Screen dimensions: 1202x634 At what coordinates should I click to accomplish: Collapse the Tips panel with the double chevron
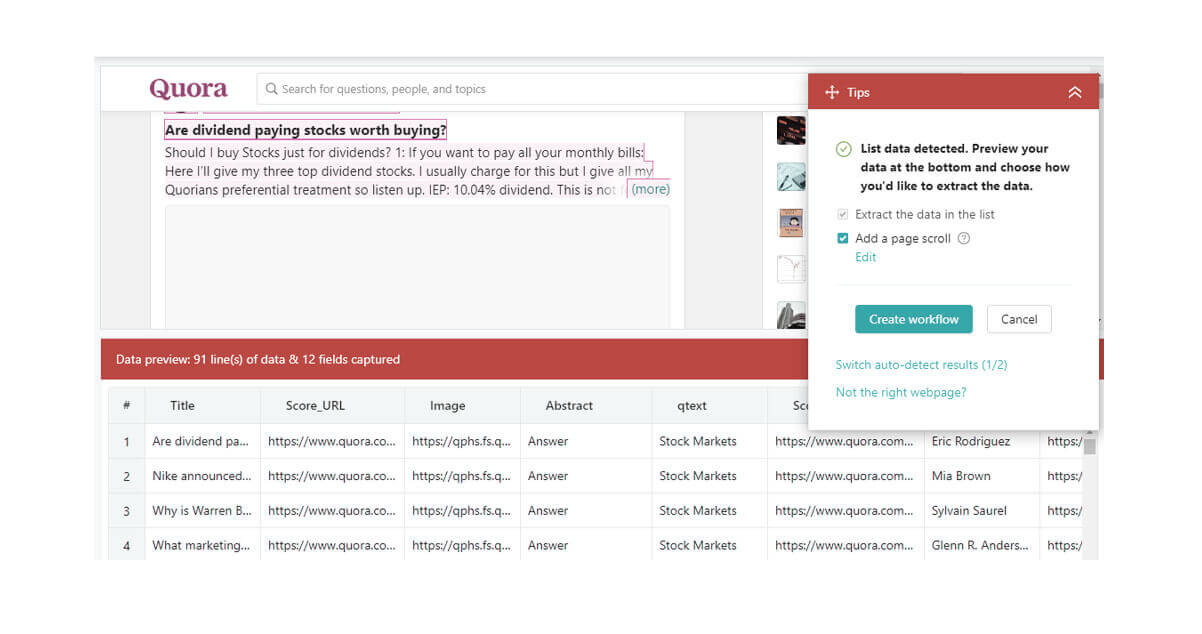1075,92
